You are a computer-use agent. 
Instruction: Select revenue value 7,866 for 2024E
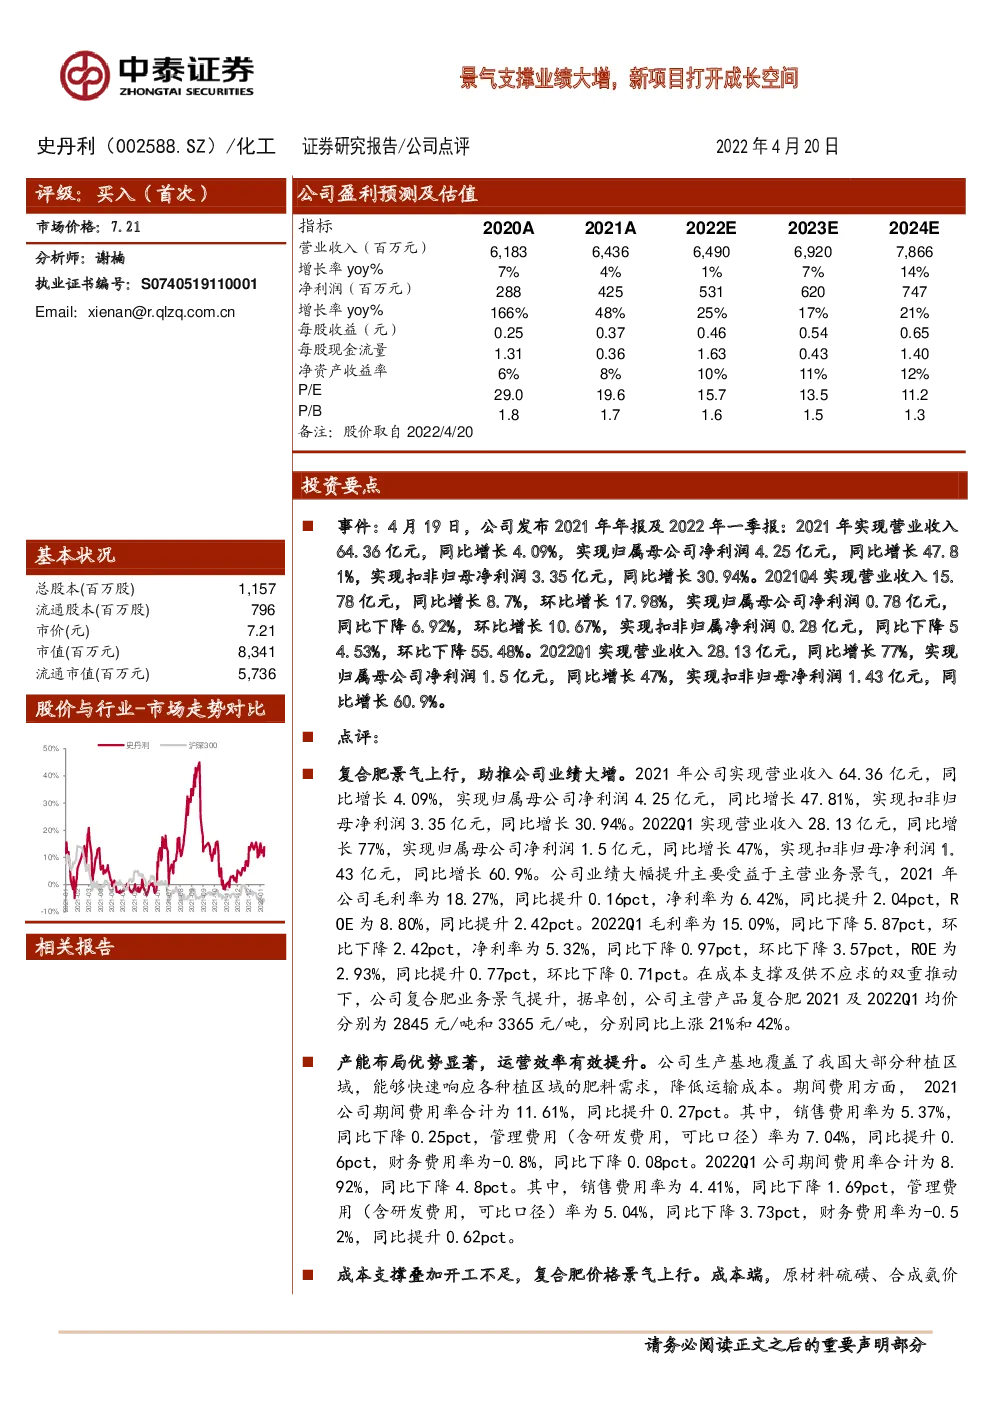[x=914, y=252]
